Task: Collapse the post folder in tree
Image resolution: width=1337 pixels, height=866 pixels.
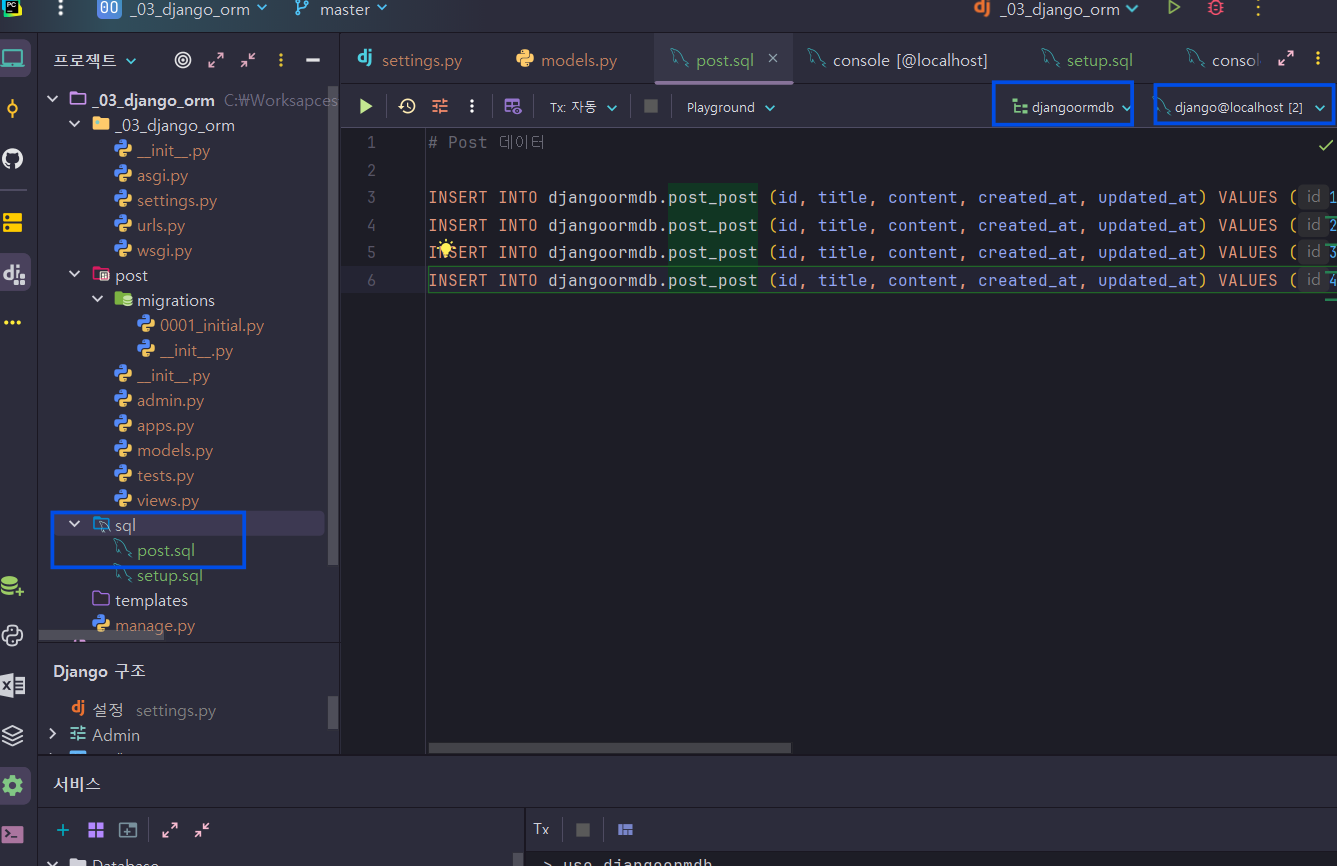Action: [75, 275]
